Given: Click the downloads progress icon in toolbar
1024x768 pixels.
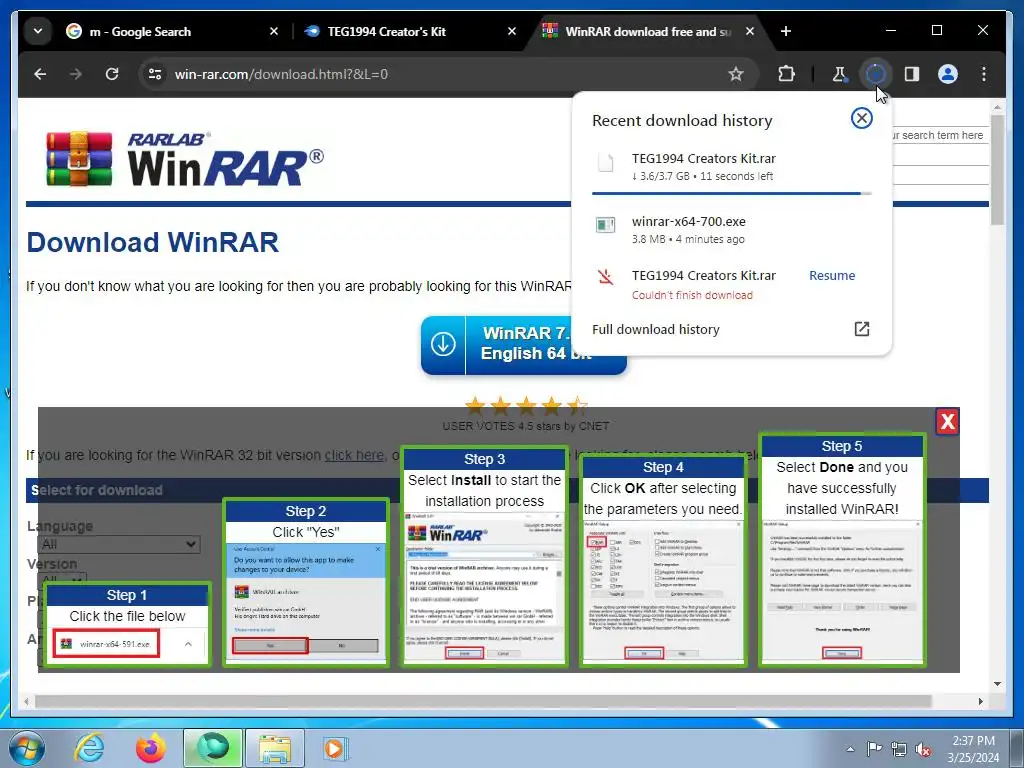Looking at the screenshot, I should 875,74.
